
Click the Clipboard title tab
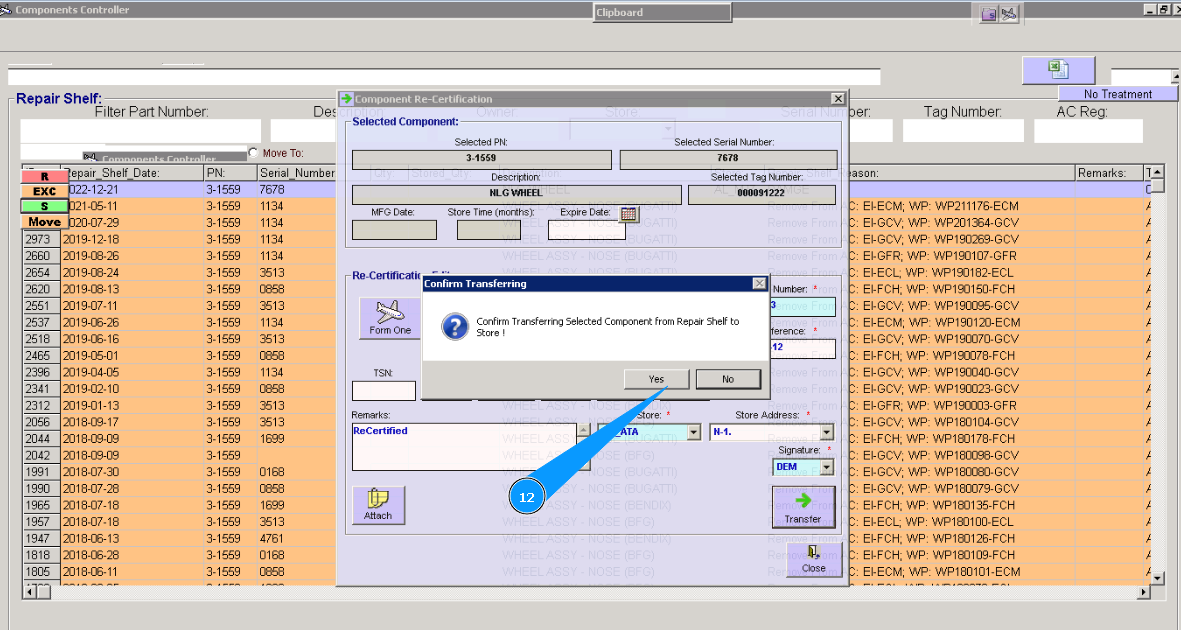[662, 12]
